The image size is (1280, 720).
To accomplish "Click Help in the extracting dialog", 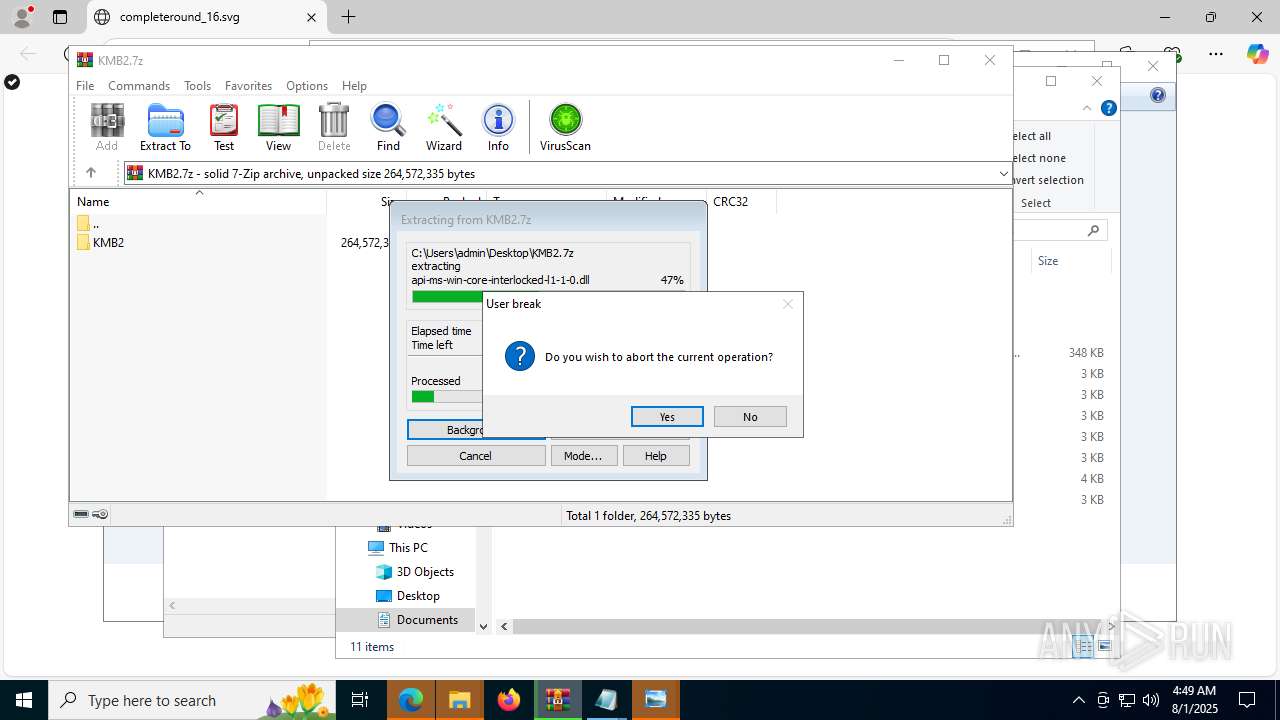I will point(656,456).
